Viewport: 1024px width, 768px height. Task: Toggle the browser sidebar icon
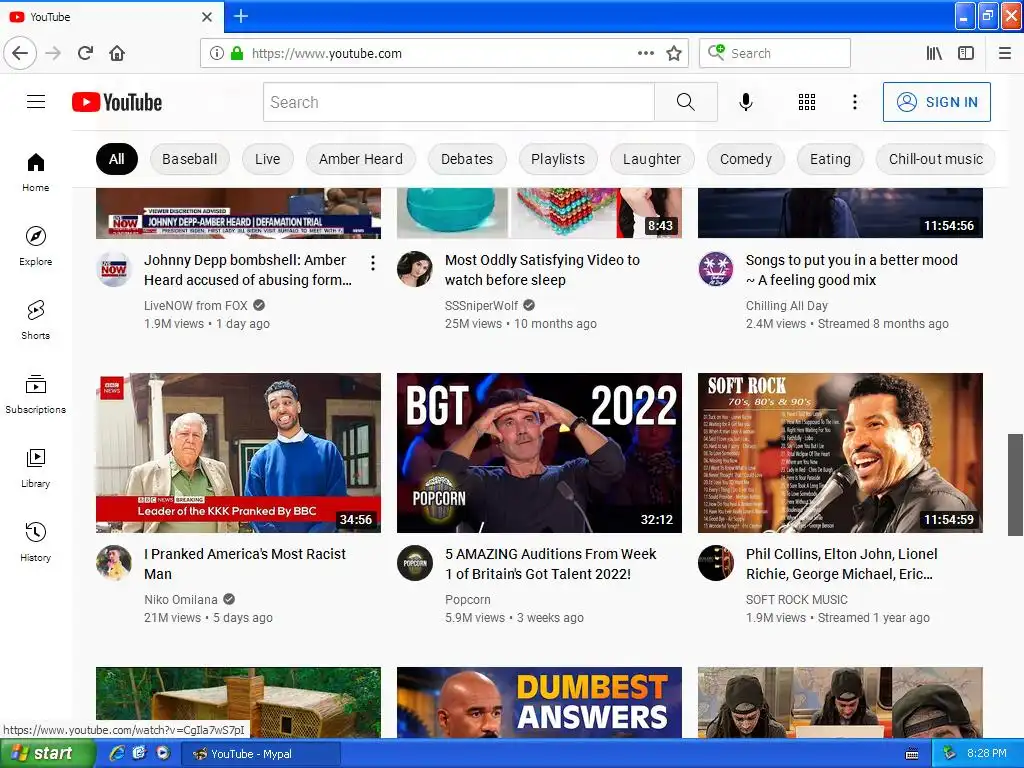click(966, 53)
